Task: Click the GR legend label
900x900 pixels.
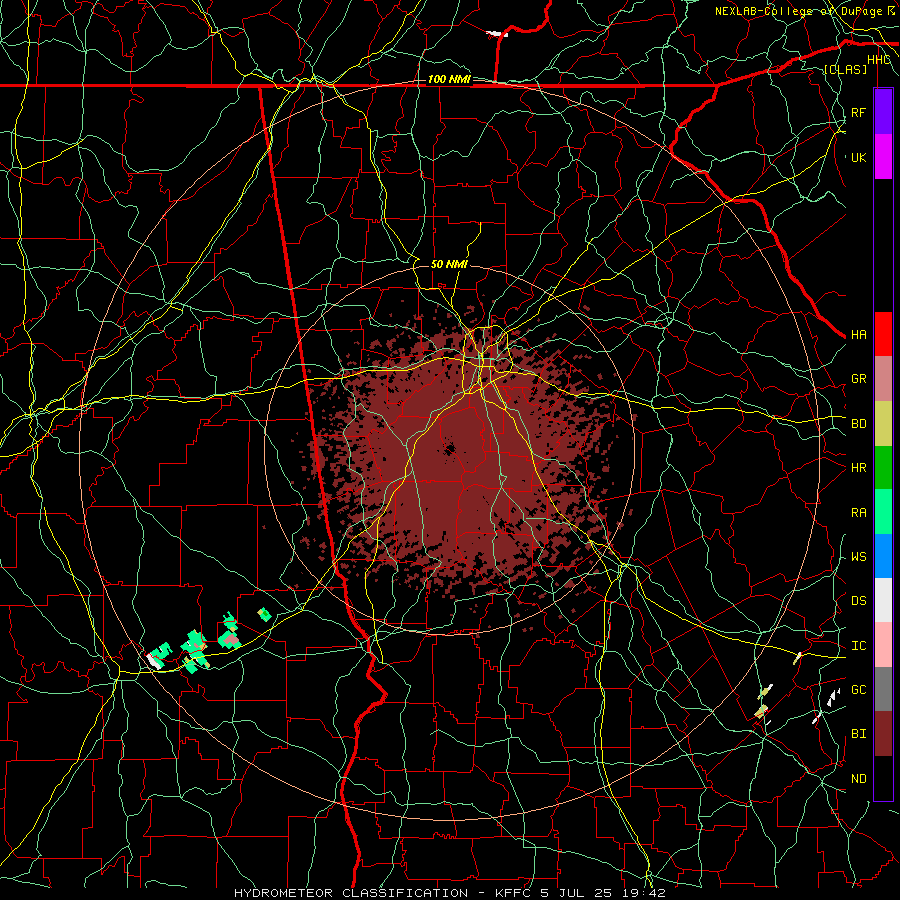Action: (858, 379)
